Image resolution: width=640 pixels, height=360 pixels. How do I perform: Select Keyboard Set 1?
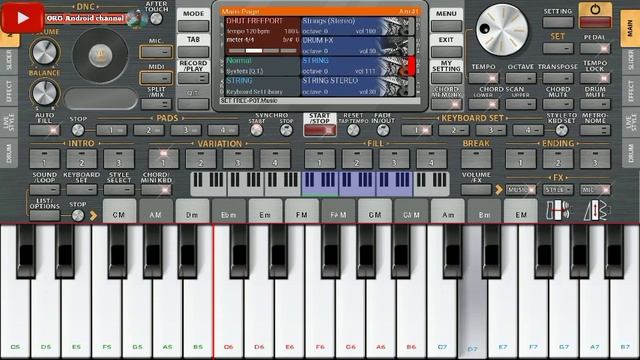click(x=417, y=130)
